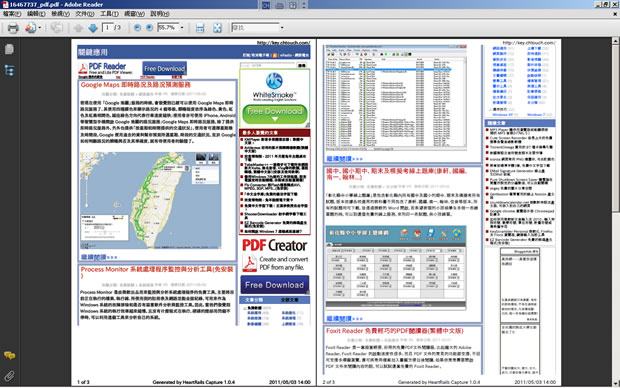Image resolution: width=620 pixels, height=388 pixels.
Task: Click the Taiwan traffic map image
Action: [151, 201]
